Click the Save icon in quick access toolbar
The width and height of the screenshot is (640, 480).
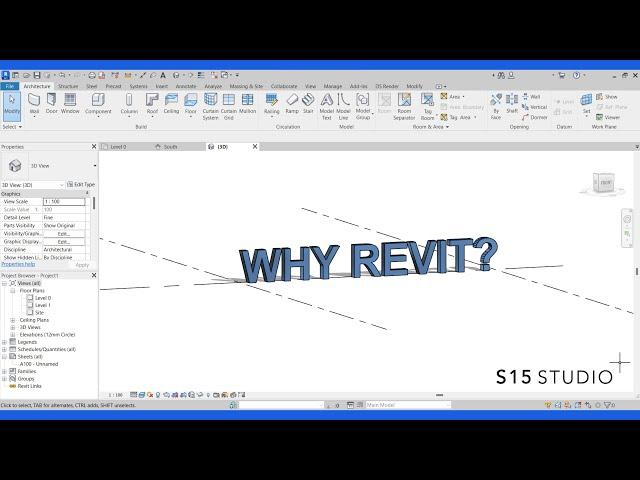click(37, 75)
